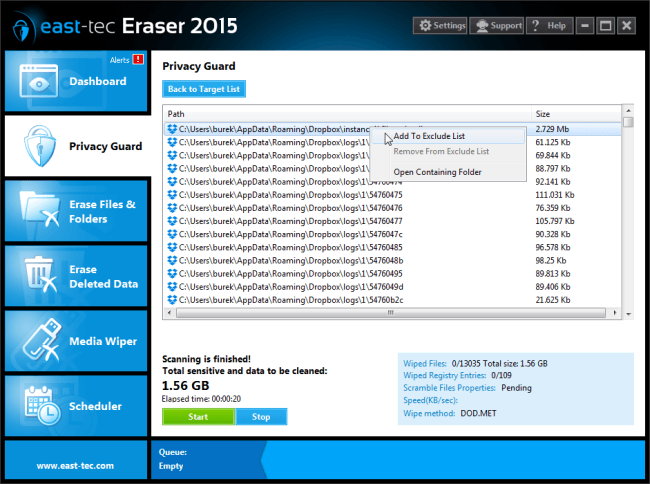Click the Support headset icon
650x484 pixels.
[482, 26]
